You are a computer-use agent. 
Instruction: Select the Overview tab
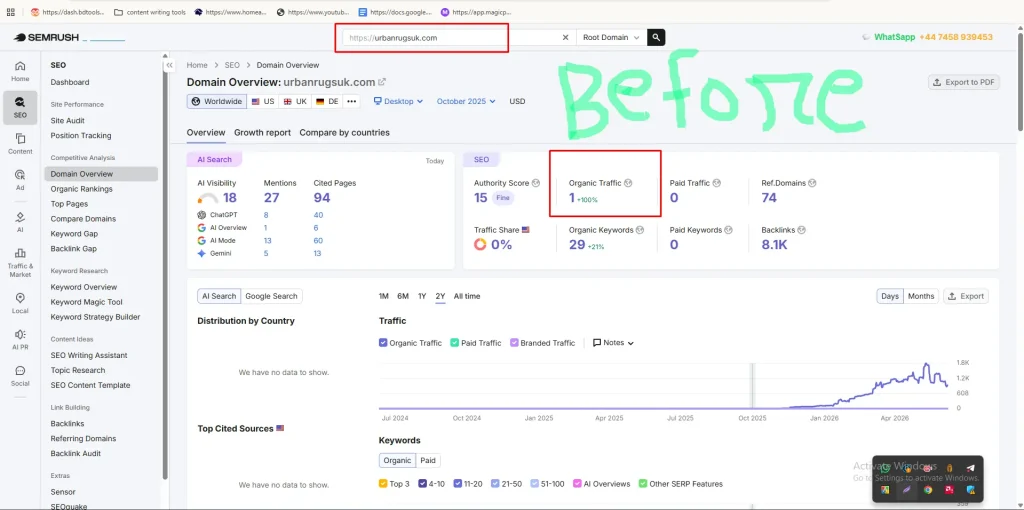click(206, 133)
